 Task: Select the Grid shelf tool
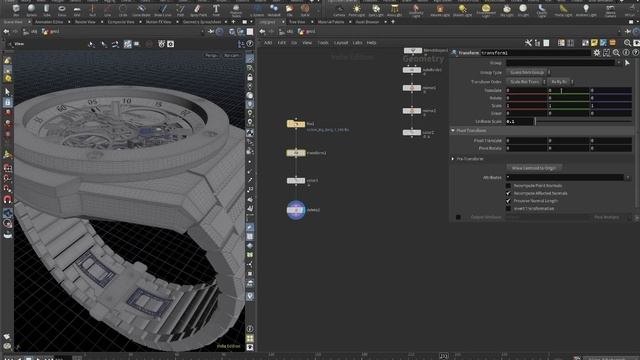tap(77, 10)
